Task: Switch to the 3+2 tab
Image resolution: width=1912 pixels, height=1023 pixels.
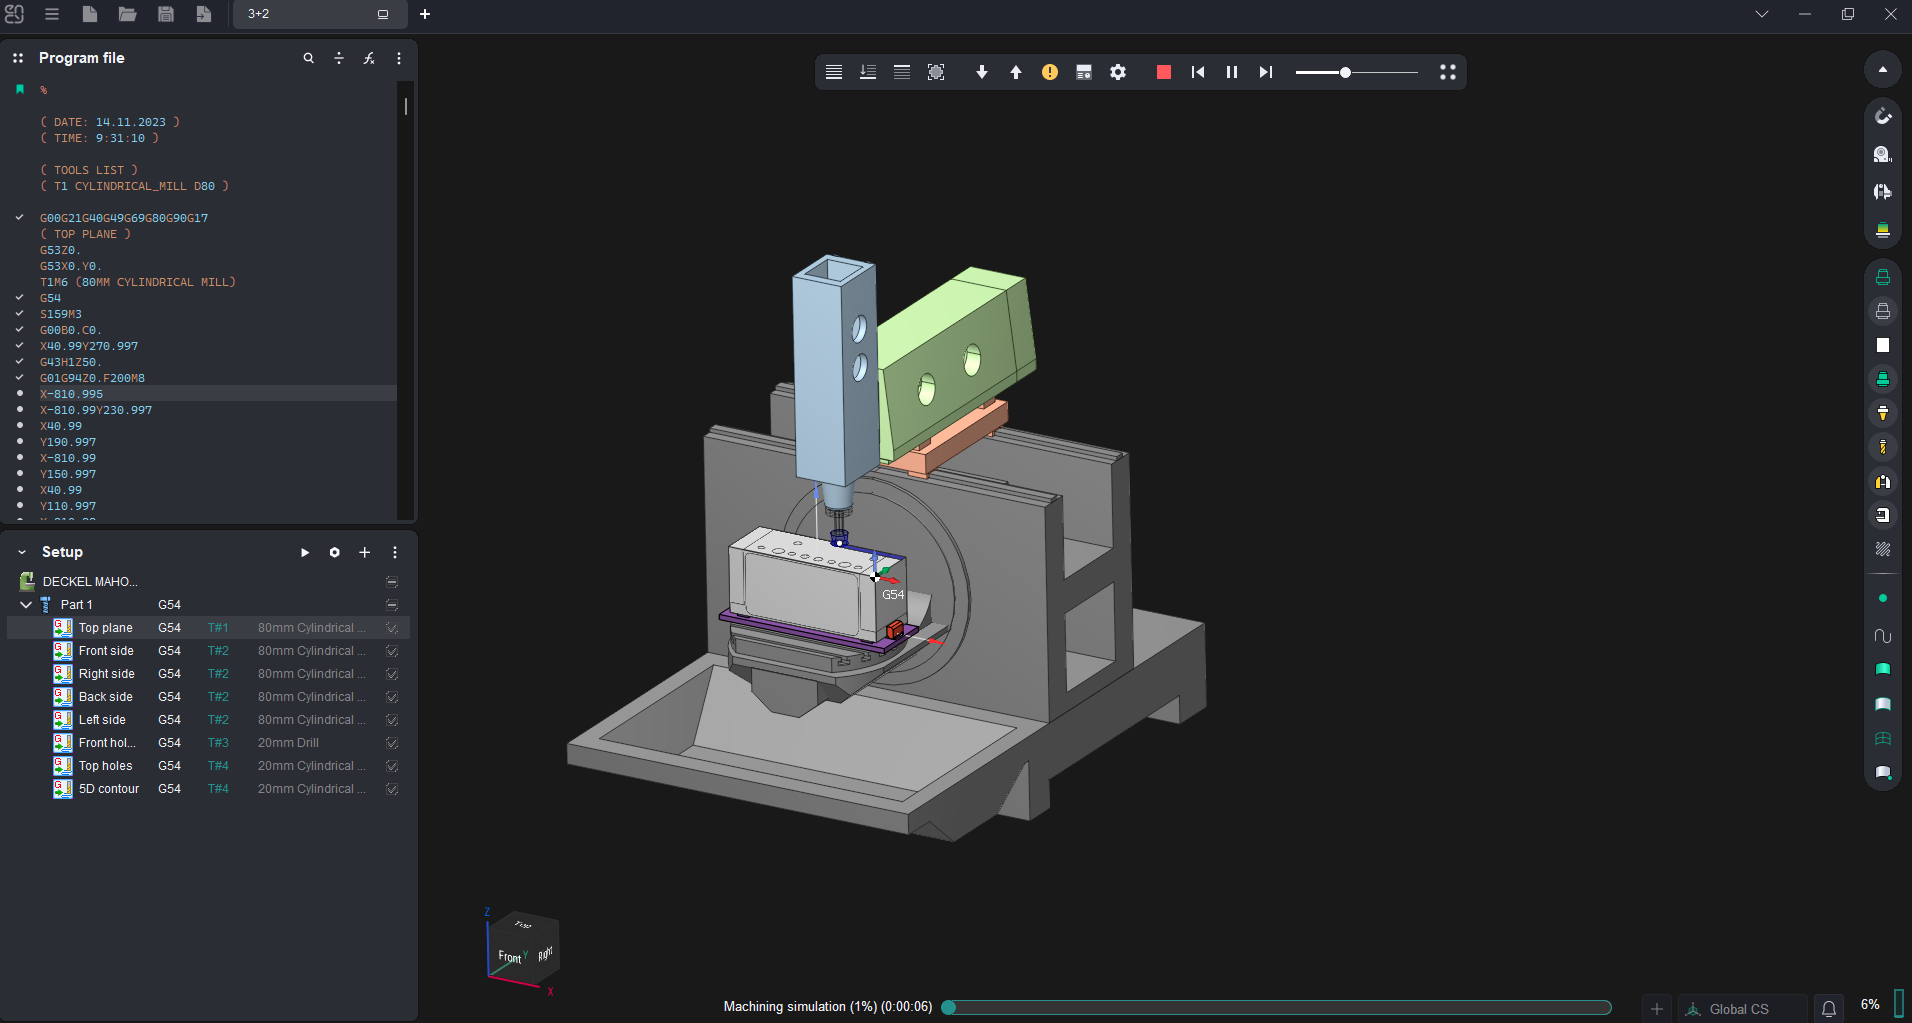Action: pos(300,14)
